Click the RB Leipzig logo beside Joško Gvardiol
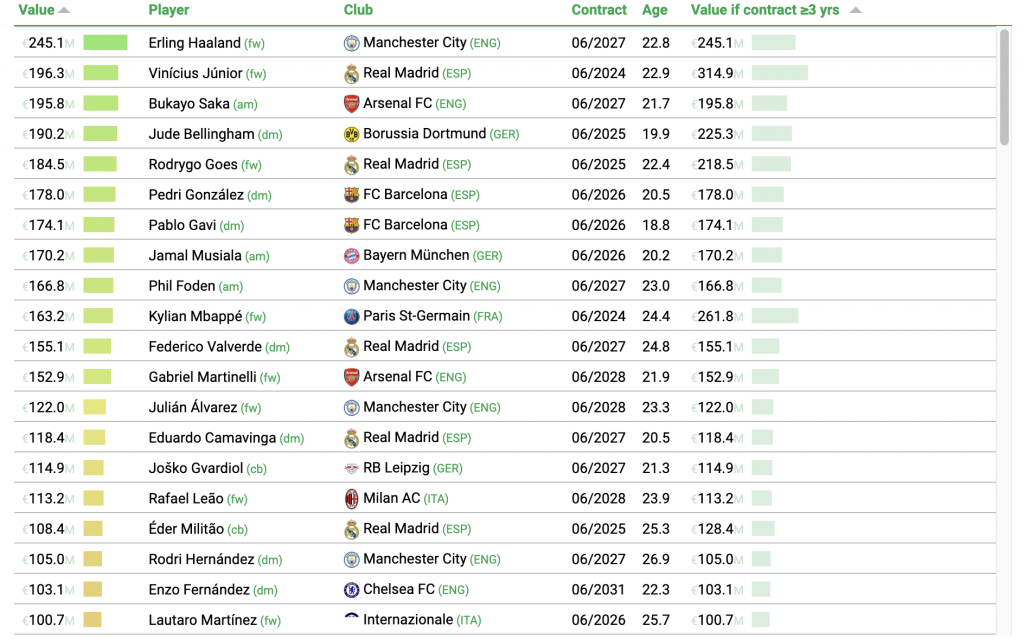The width and height of the screenshot is (1024, 639). tap(351, 468)
